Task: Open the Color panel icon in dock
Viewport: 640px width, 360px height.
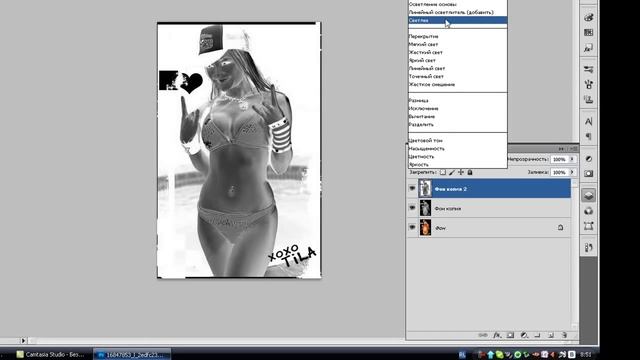Action: point(588,18)
